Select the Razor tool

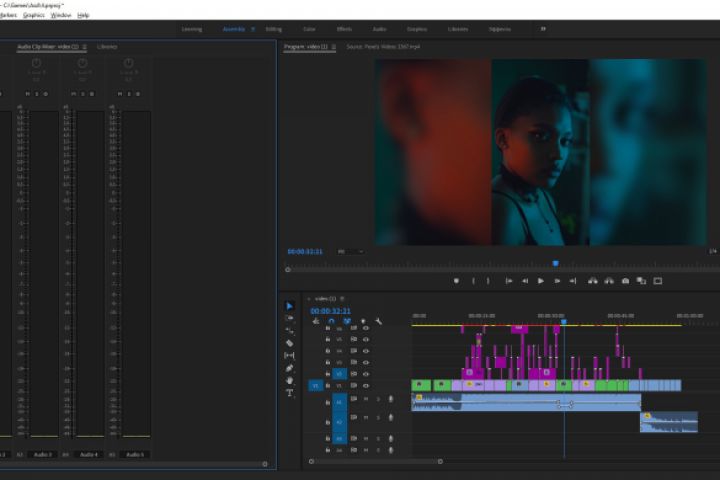coord(289,343)
